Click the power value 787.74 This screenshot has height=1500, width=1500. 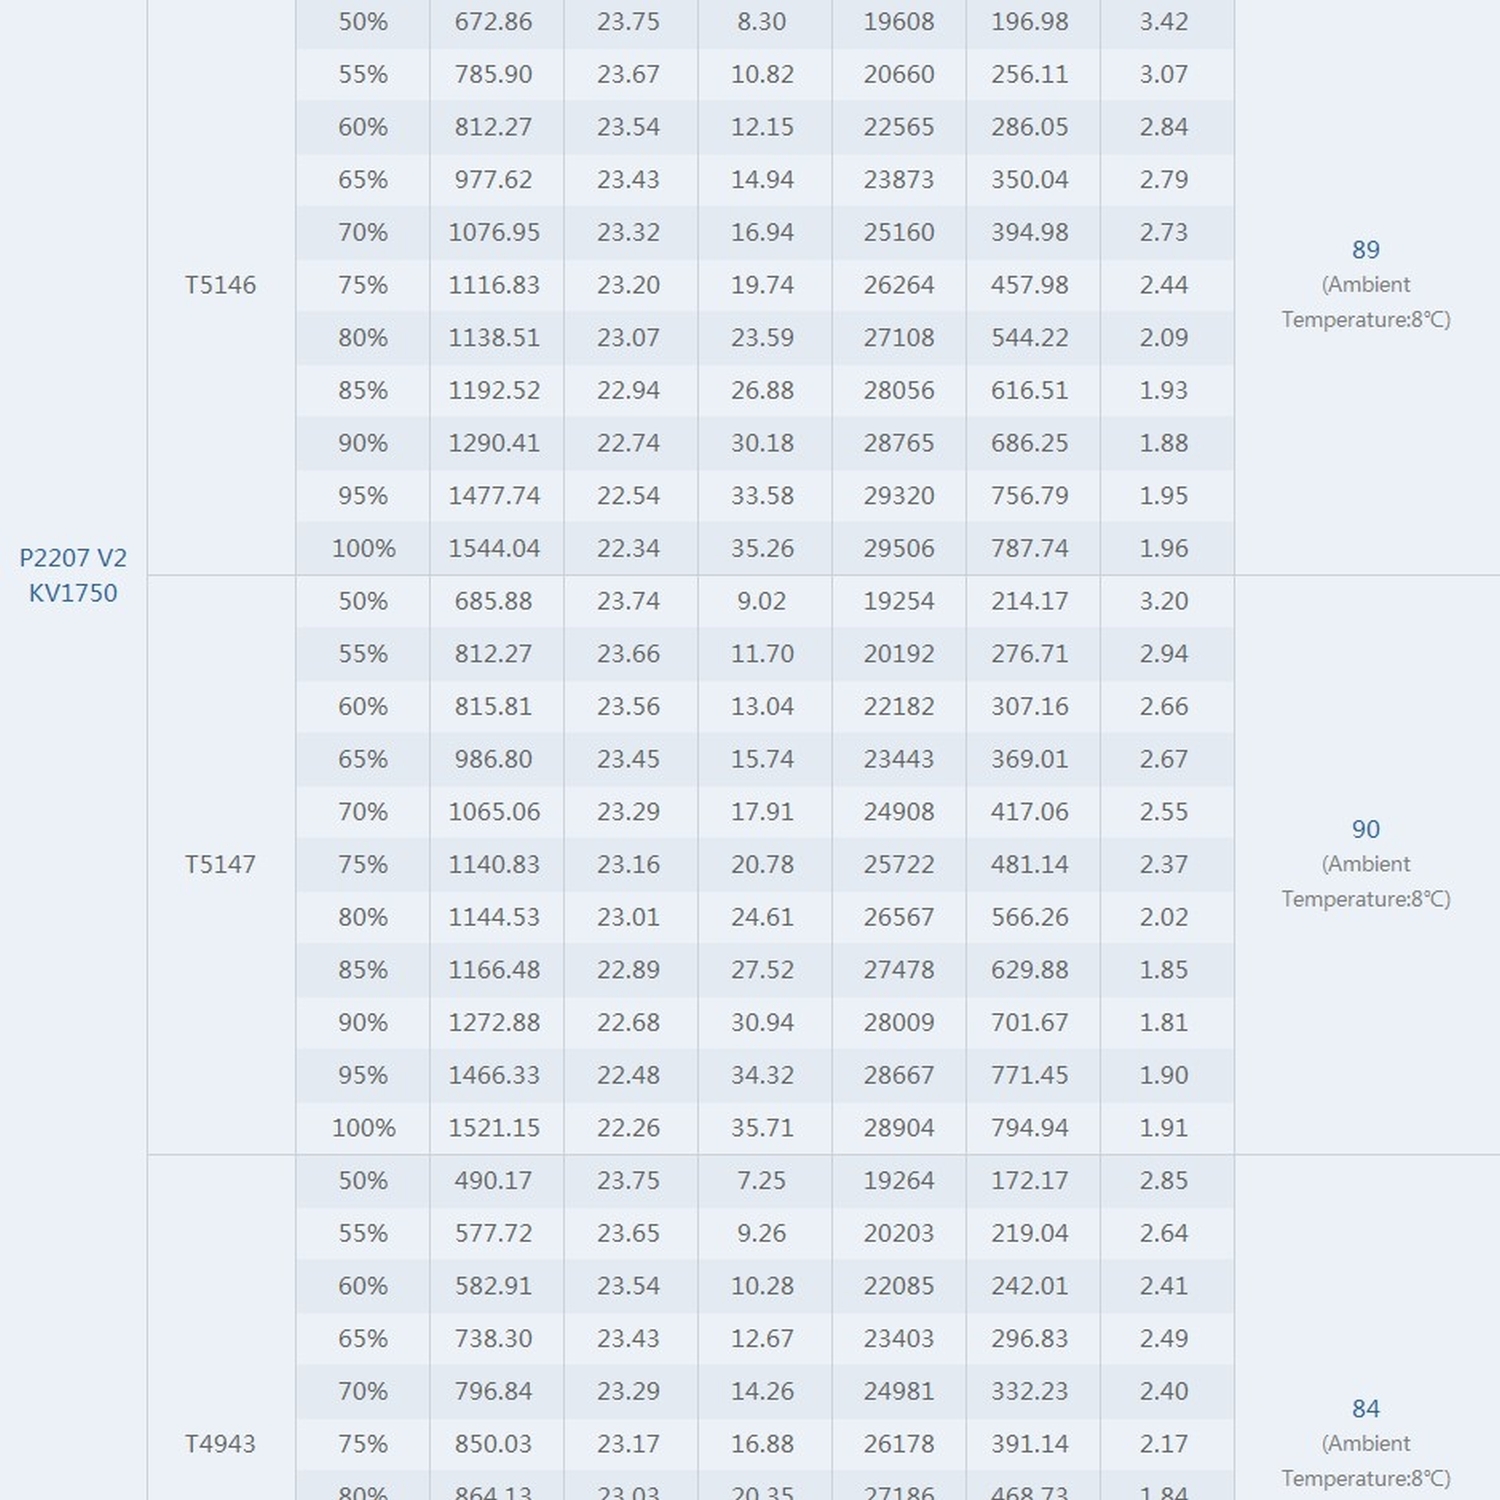[x=1029, y=548]
